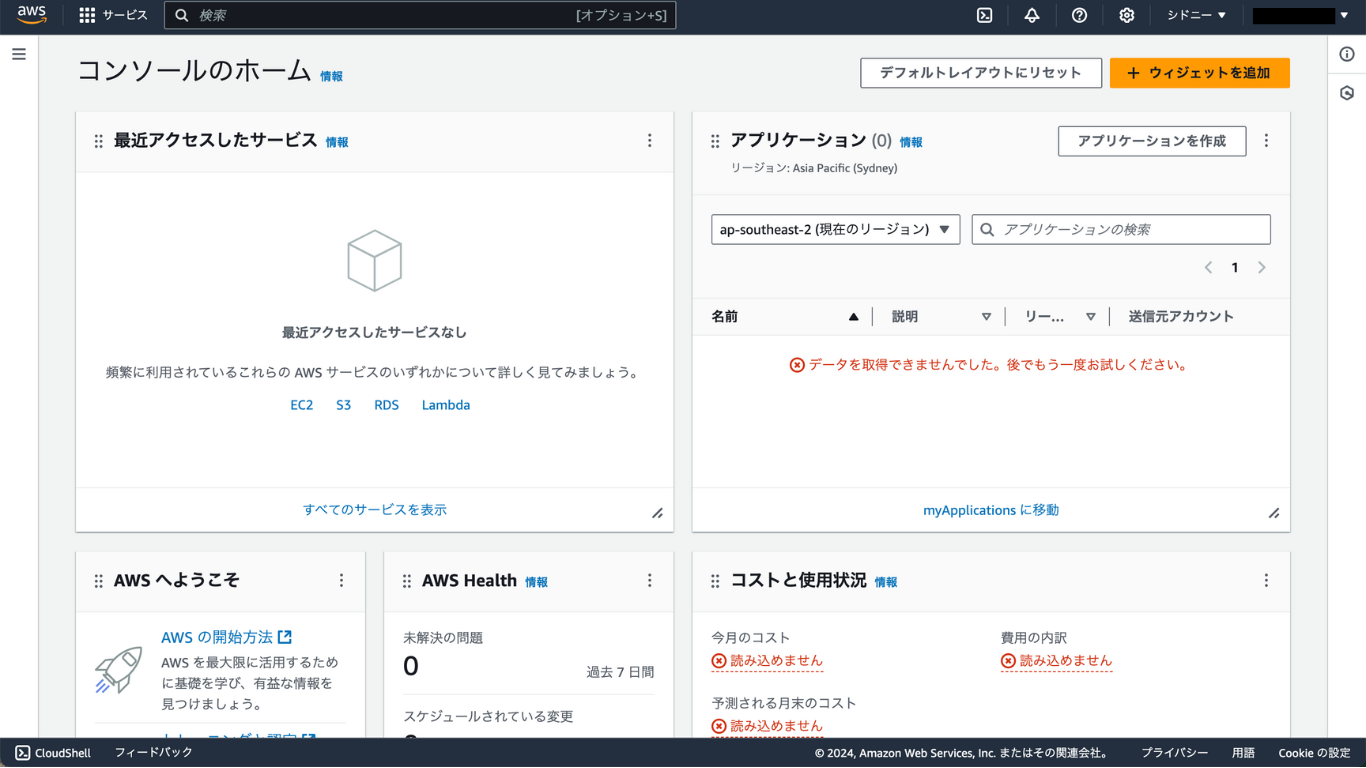Open the info panel icon on right edge

(1347, 54)
